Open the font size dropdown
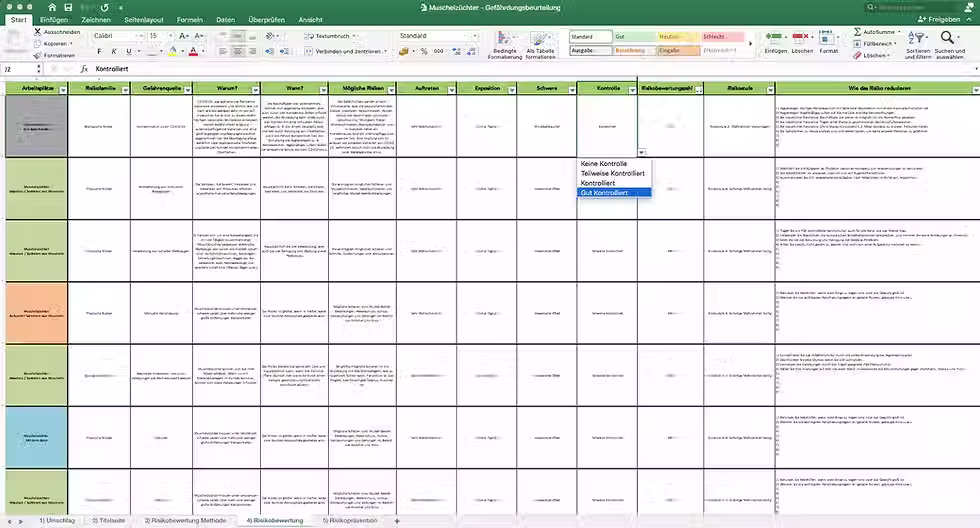 click(x=170, y=36)
